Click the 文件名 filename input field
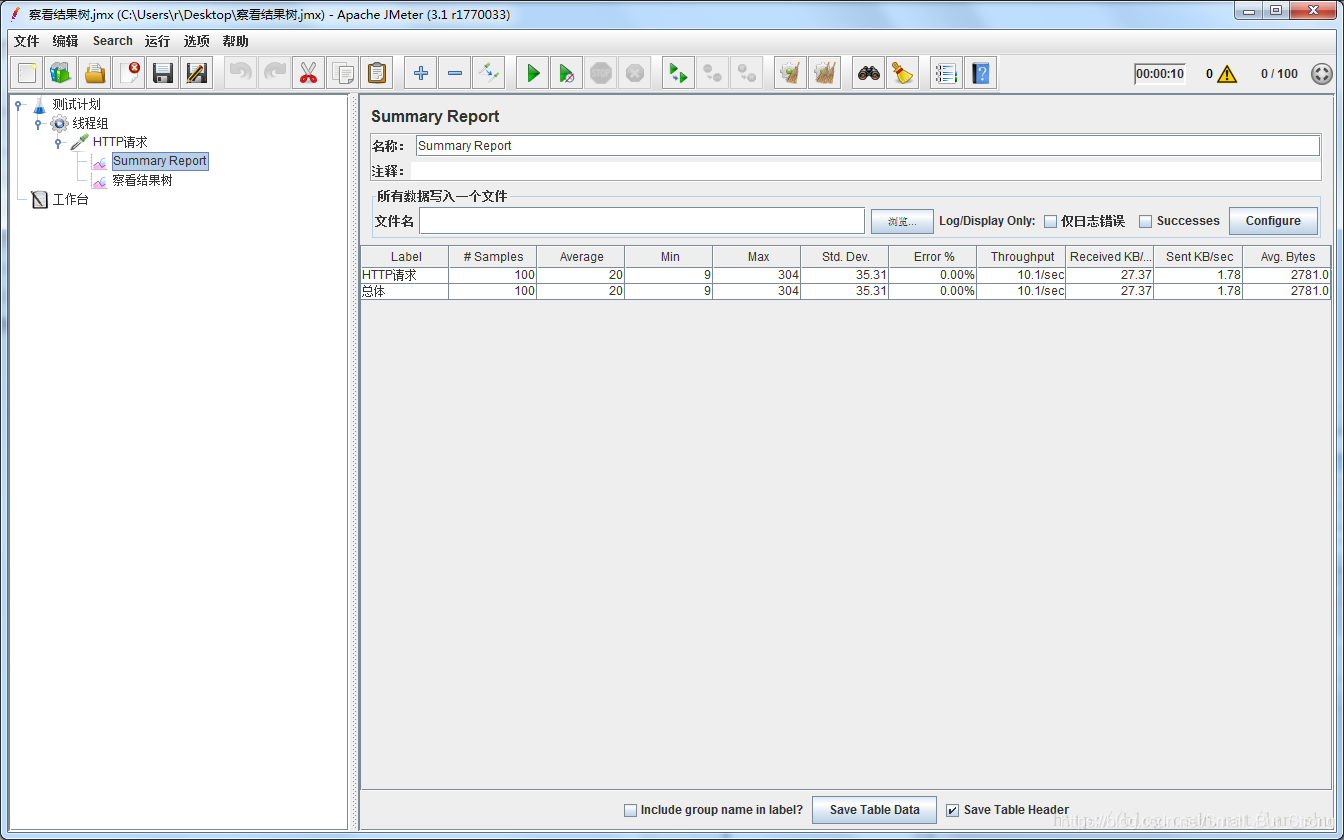The image size is (1344, 840). [642, 221]
